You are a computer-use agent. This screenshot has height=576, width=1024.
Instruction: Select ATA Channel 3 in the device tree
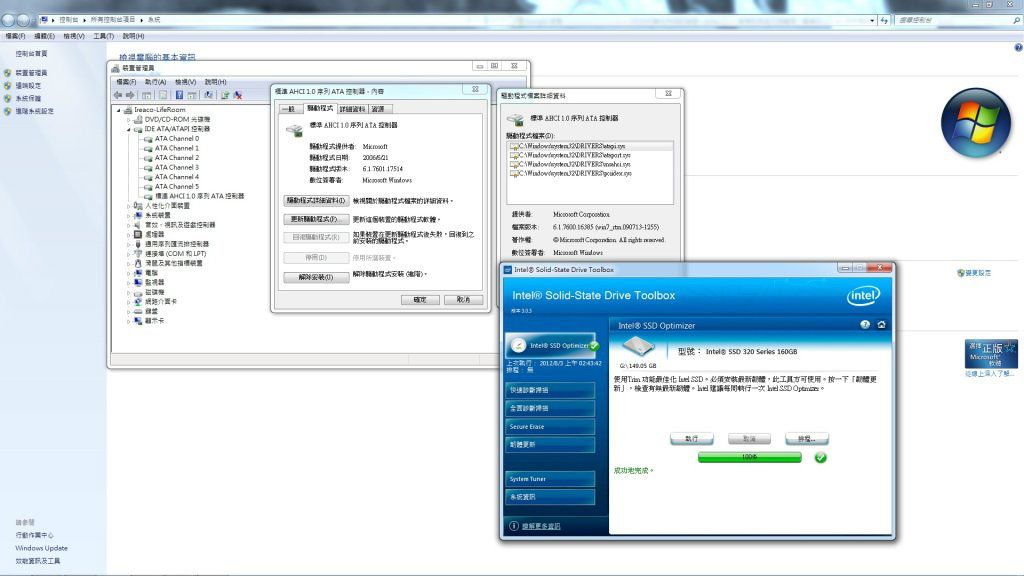pos(176,167)
